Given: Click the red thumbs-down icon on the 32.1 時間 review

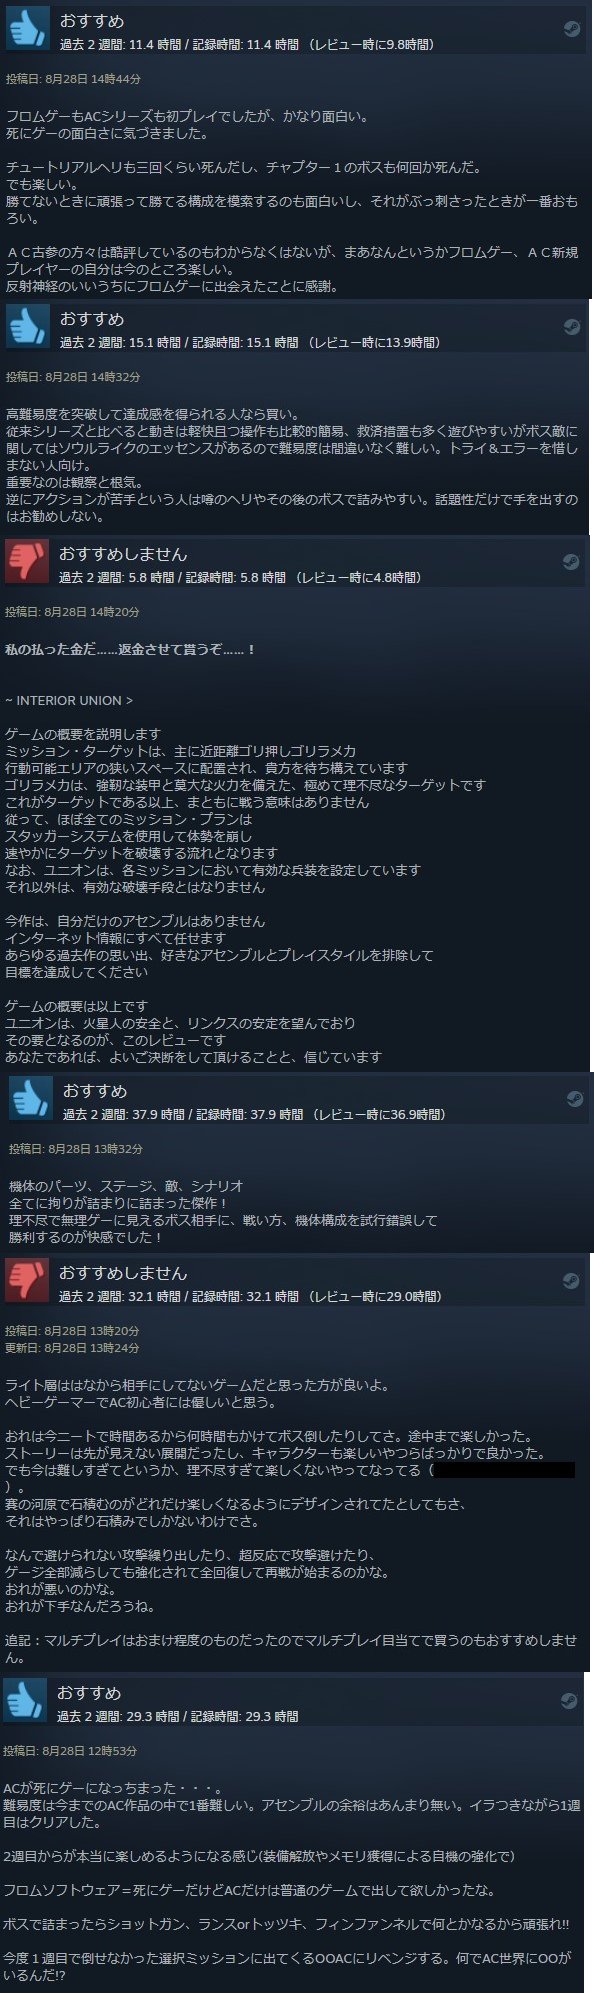Looking at the screenshot, I should tap(27, 1280).
